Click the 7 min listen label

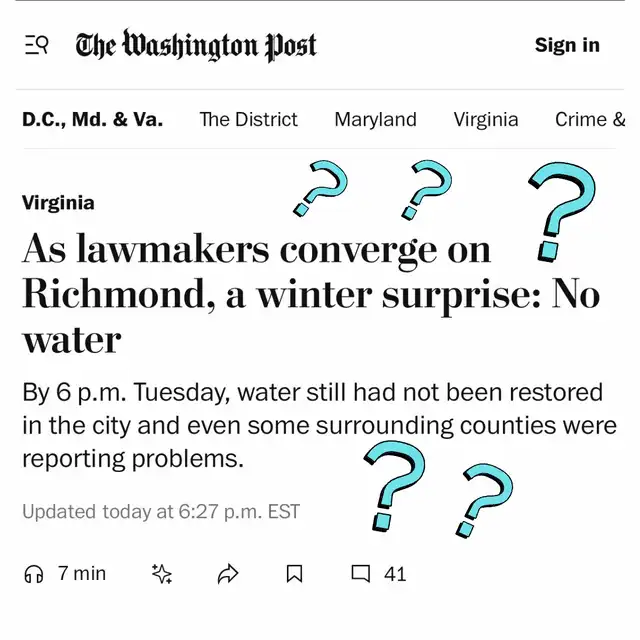[x=82, y=573]
